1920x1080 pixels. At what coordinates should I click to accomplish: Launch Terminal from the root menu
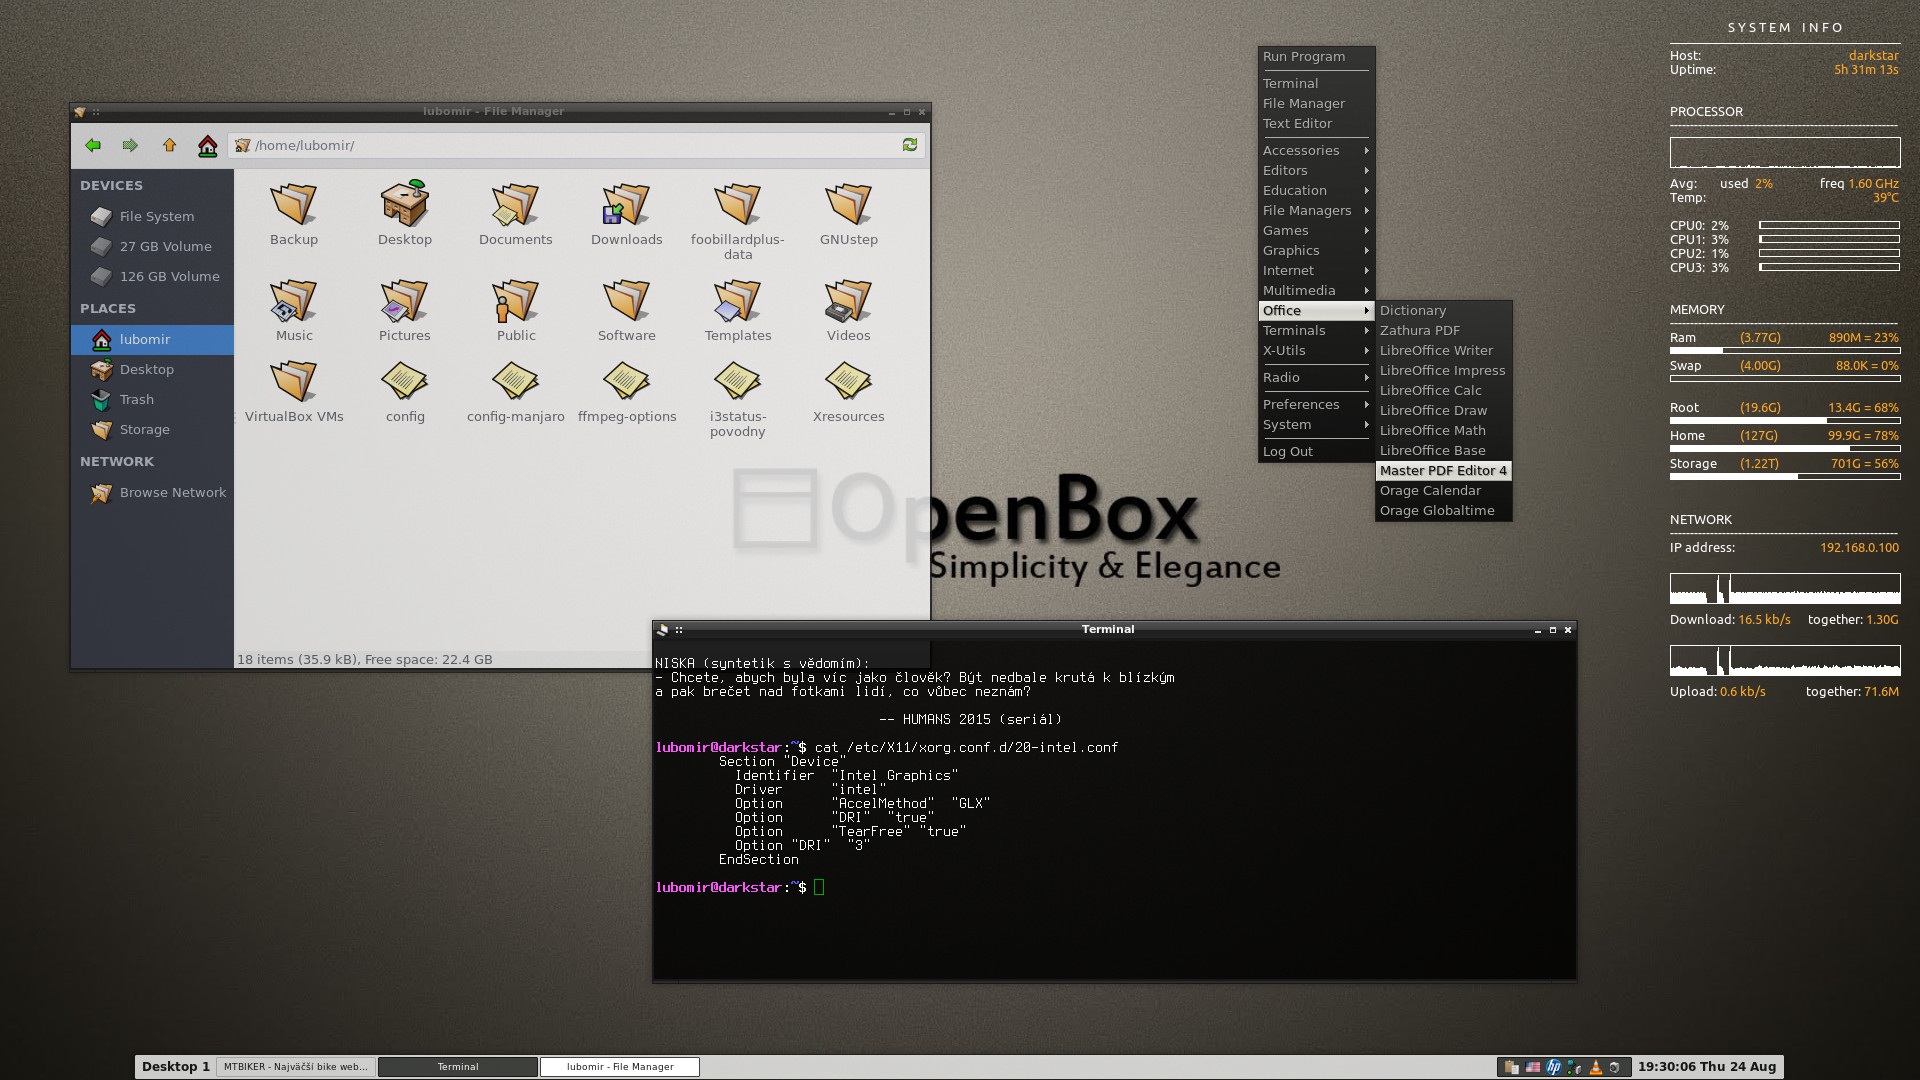[x=1316, y=83]
